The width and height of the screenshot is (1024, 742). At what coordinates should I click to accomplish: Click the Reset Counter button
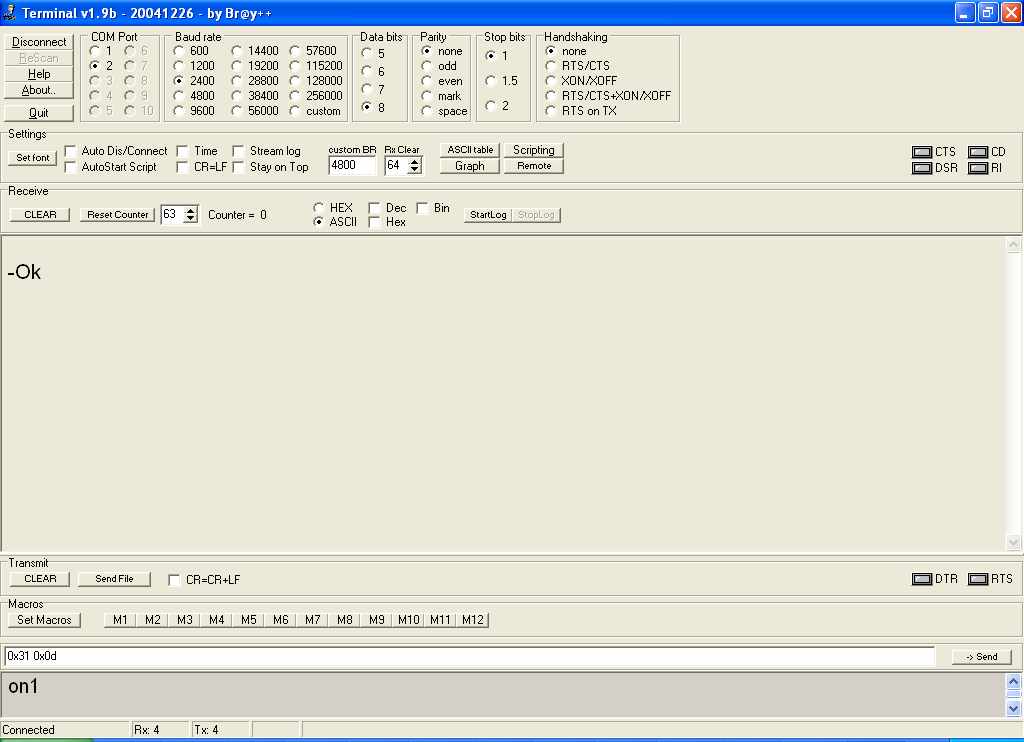point(118,215)
